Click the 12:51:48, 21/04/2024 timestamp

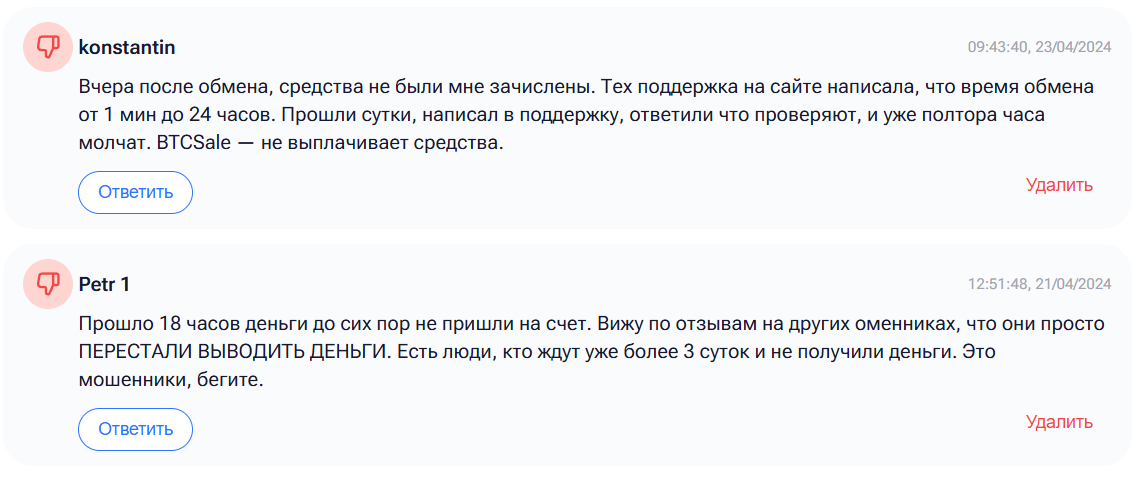tap(1039, 284)
